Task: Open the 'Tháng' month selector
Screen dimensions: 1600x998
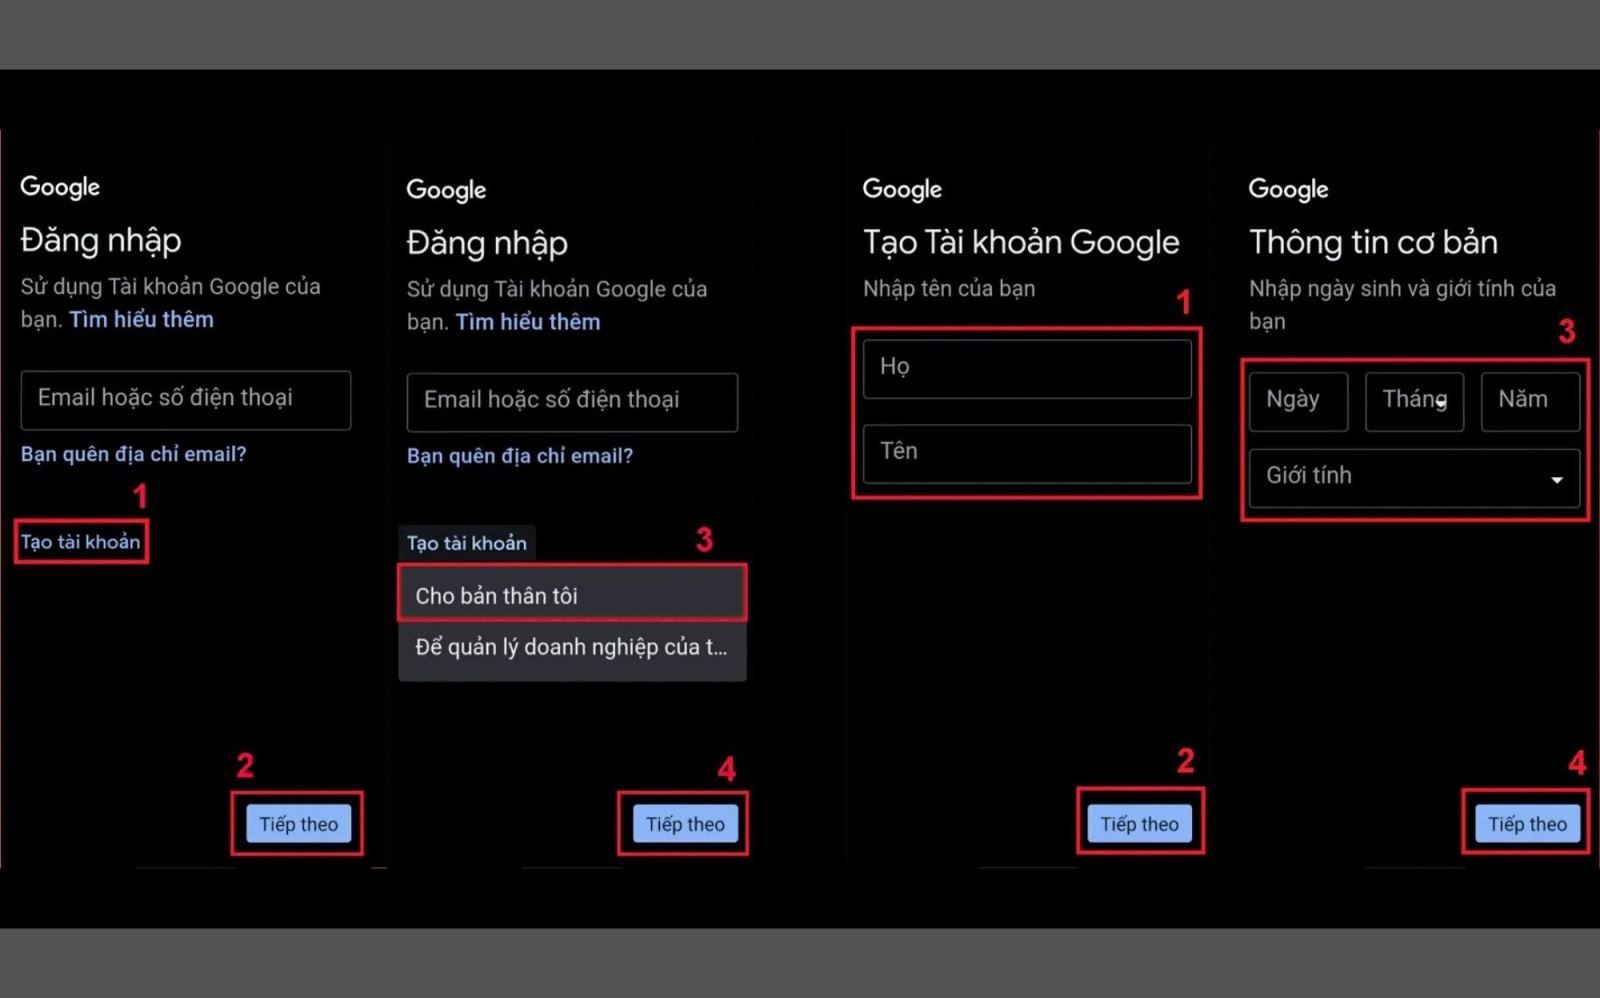Action: click(1414, 401)
